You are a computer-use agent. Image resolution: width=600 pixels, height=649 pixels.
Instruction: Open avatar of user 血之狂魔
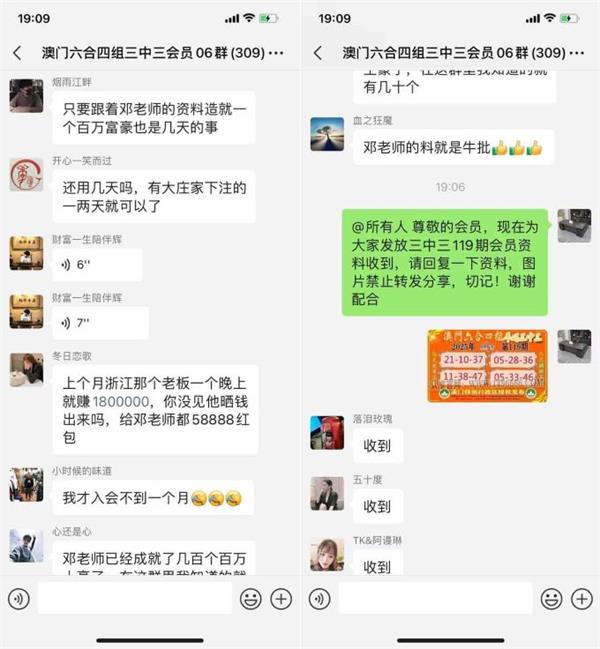tap(327, 134)
